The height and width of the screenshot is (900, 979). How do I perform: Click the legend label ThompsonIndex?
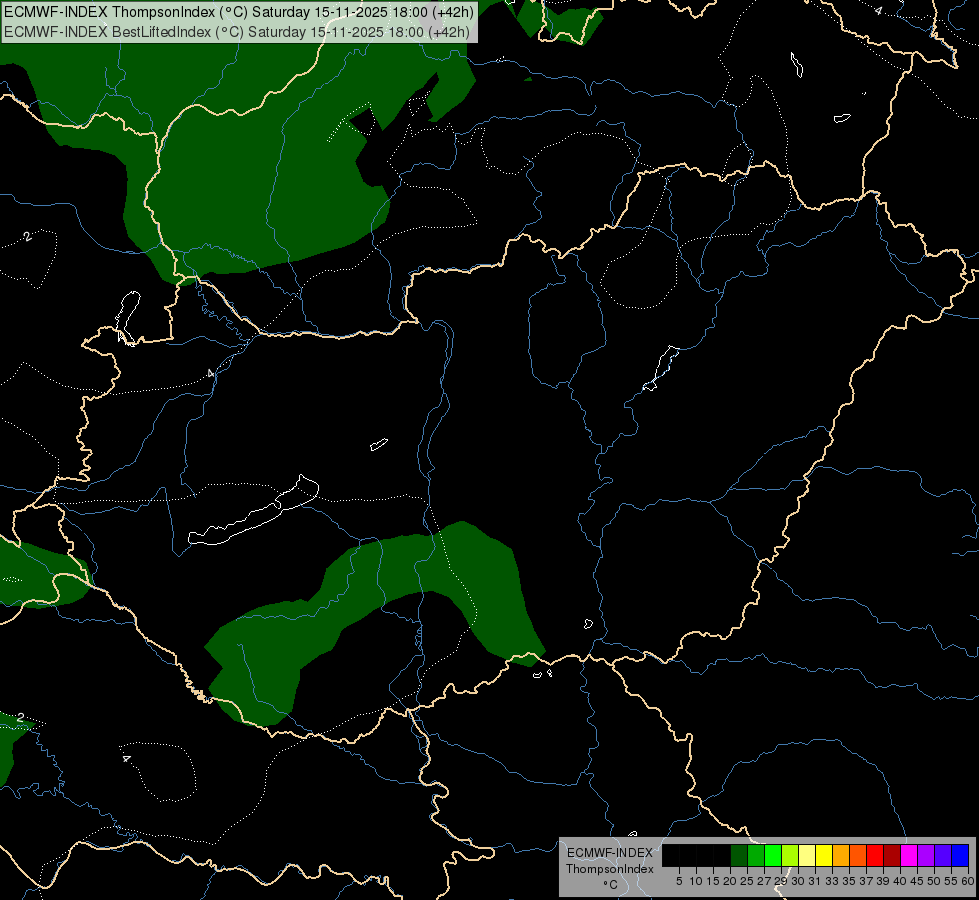coord(610,869)
